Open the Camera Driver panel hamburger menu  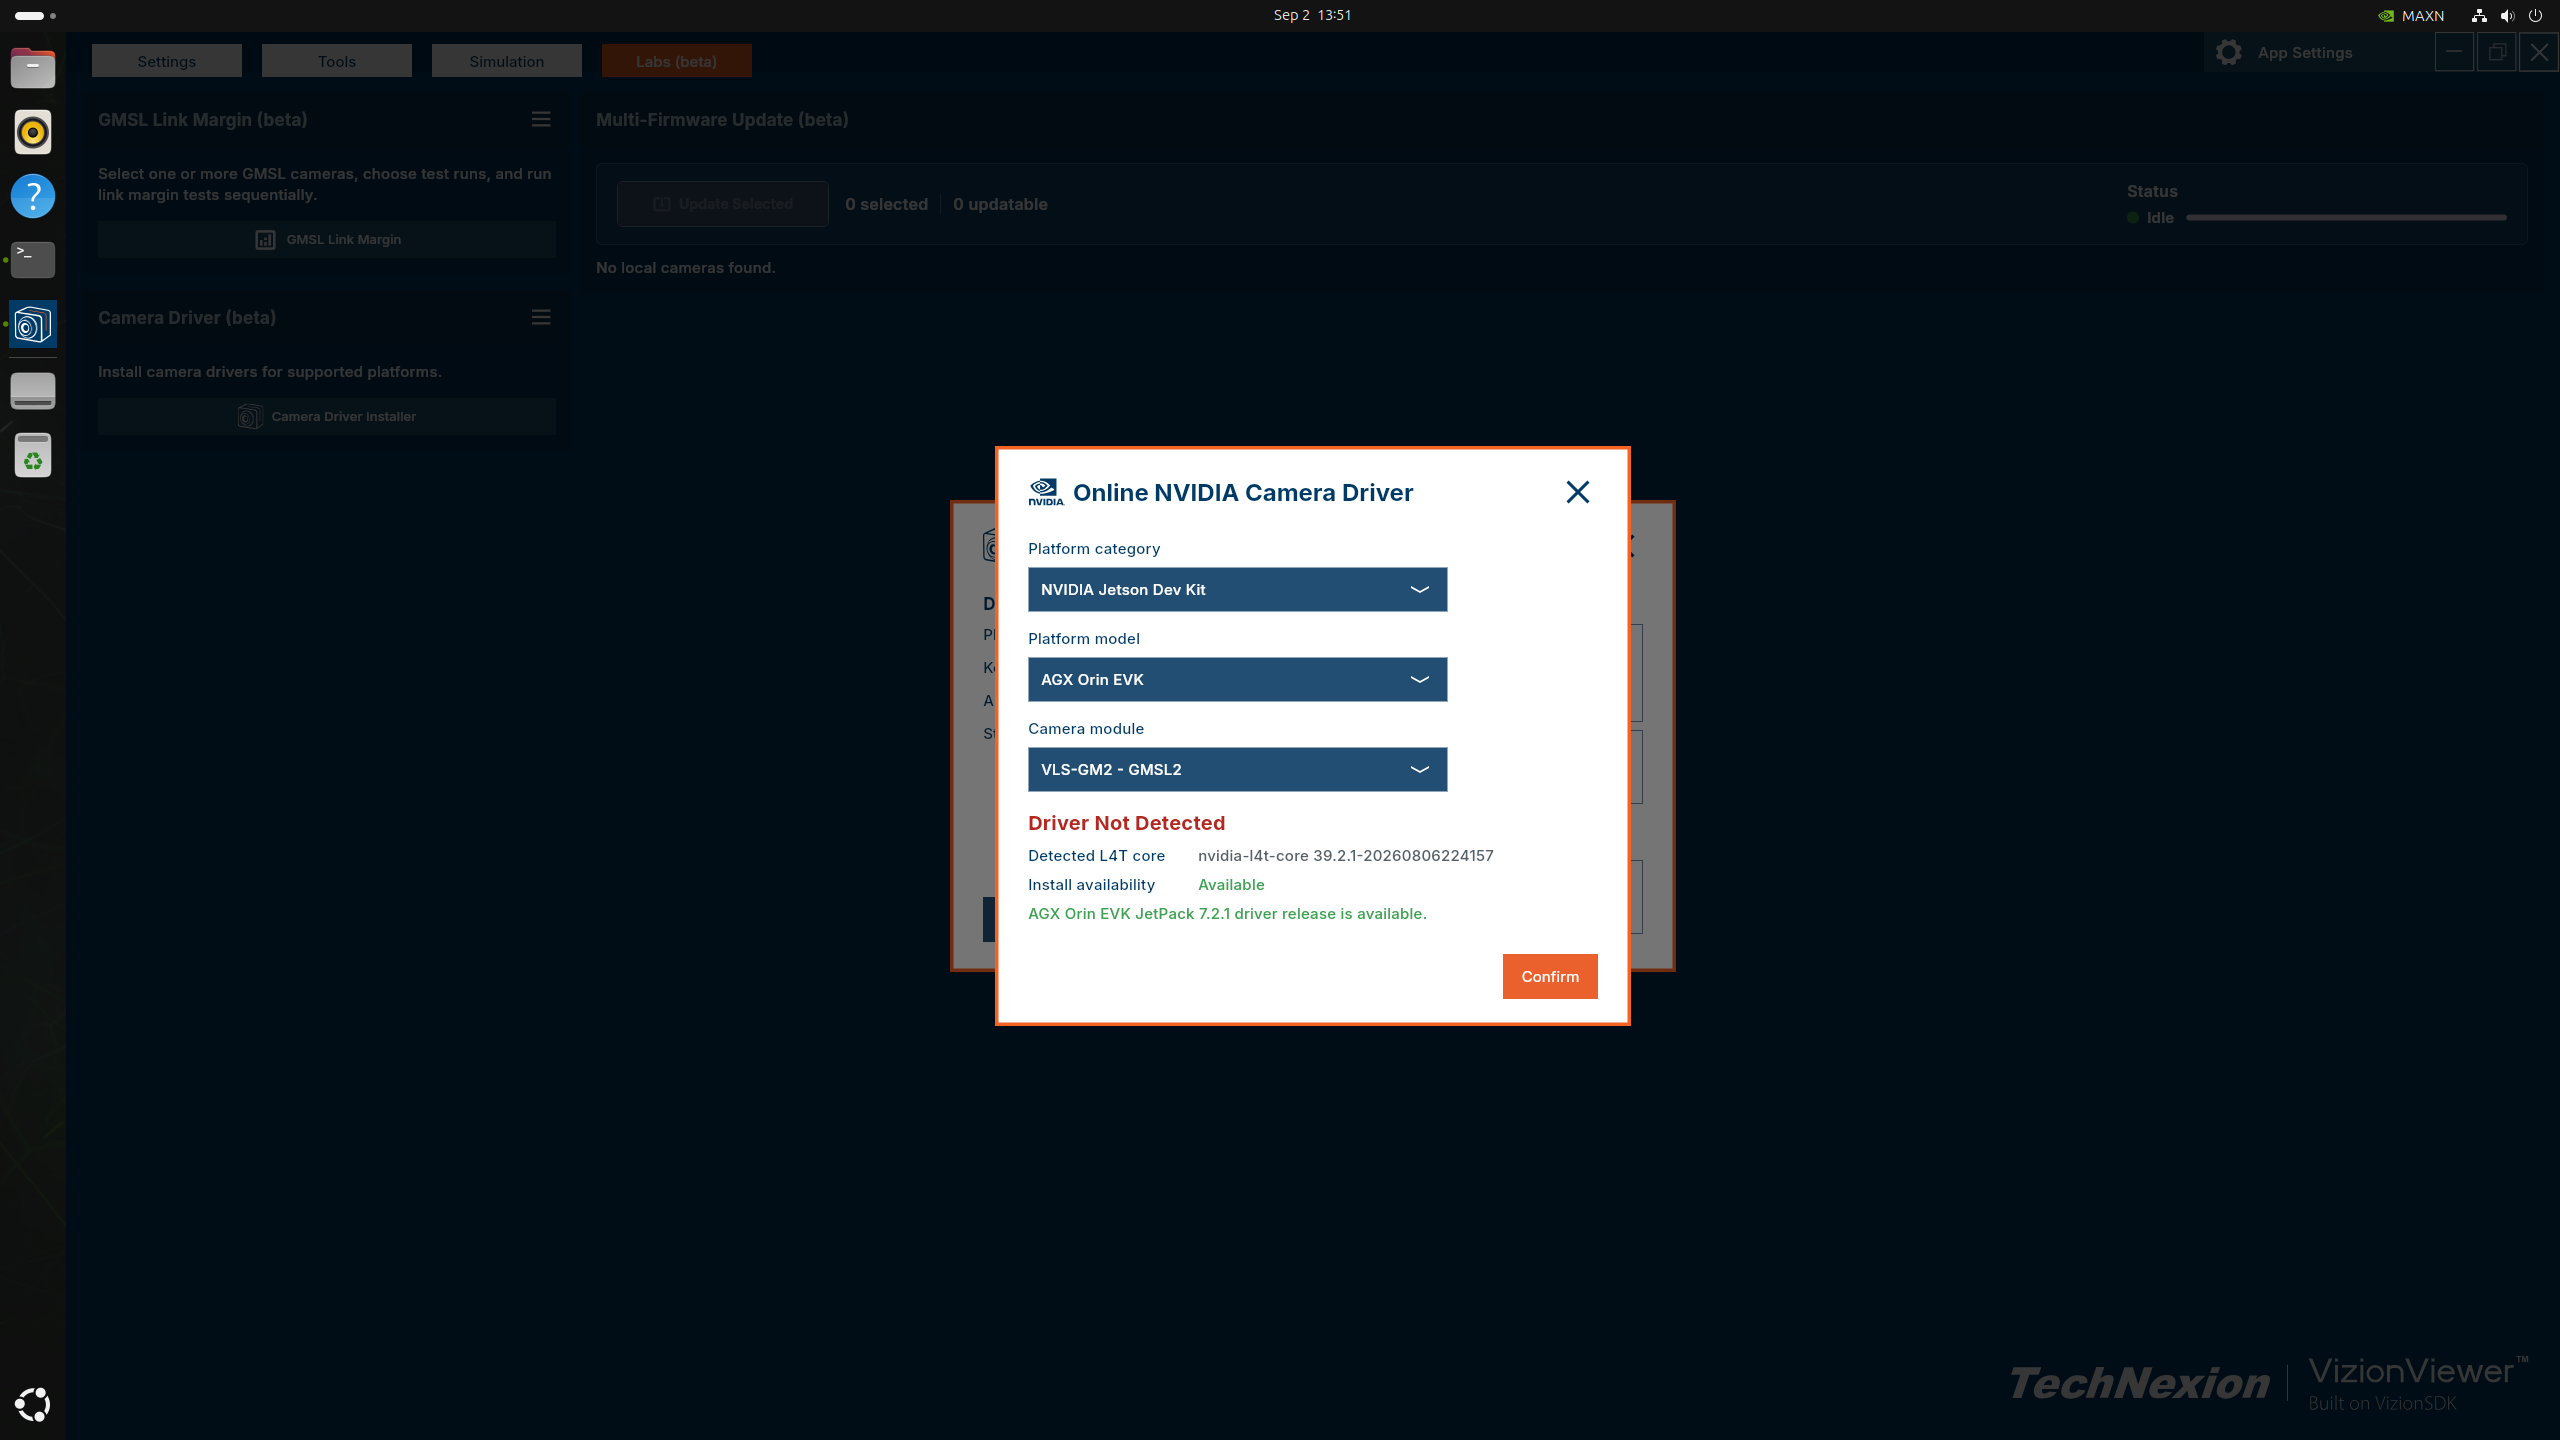[x=541, y=317]
